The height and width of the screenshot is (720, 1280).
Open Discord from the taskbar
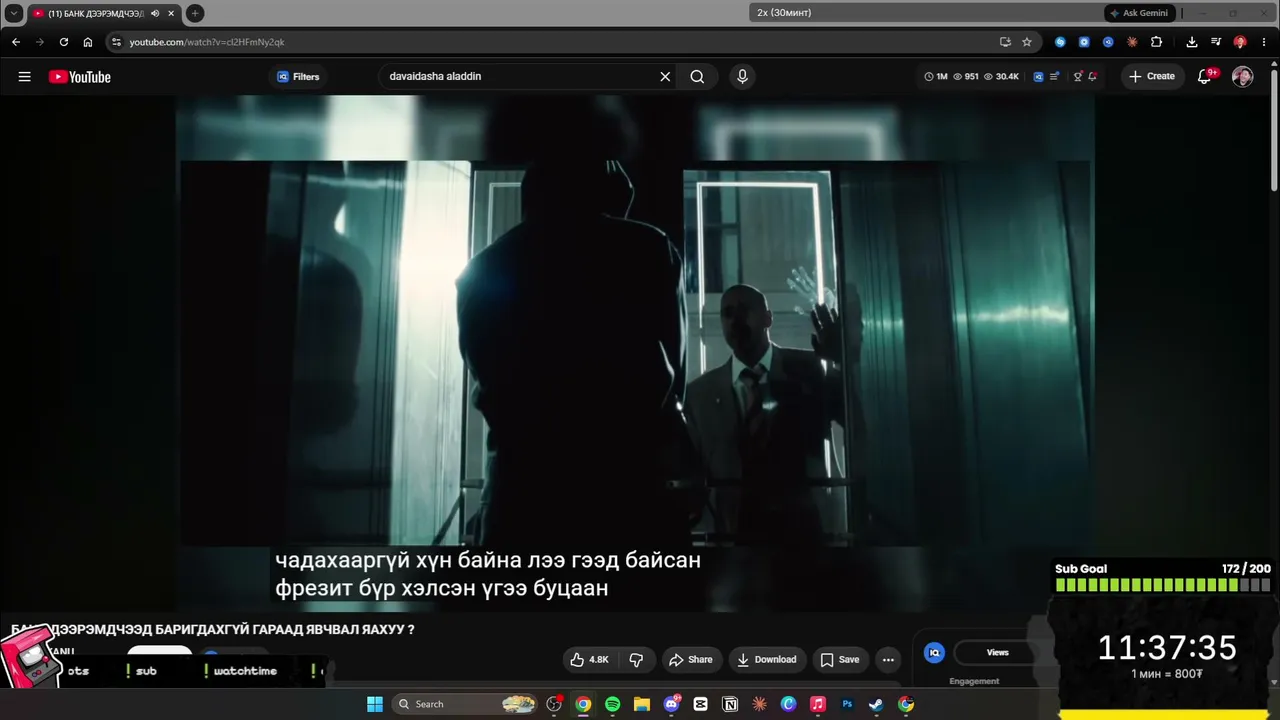point(672,704)
